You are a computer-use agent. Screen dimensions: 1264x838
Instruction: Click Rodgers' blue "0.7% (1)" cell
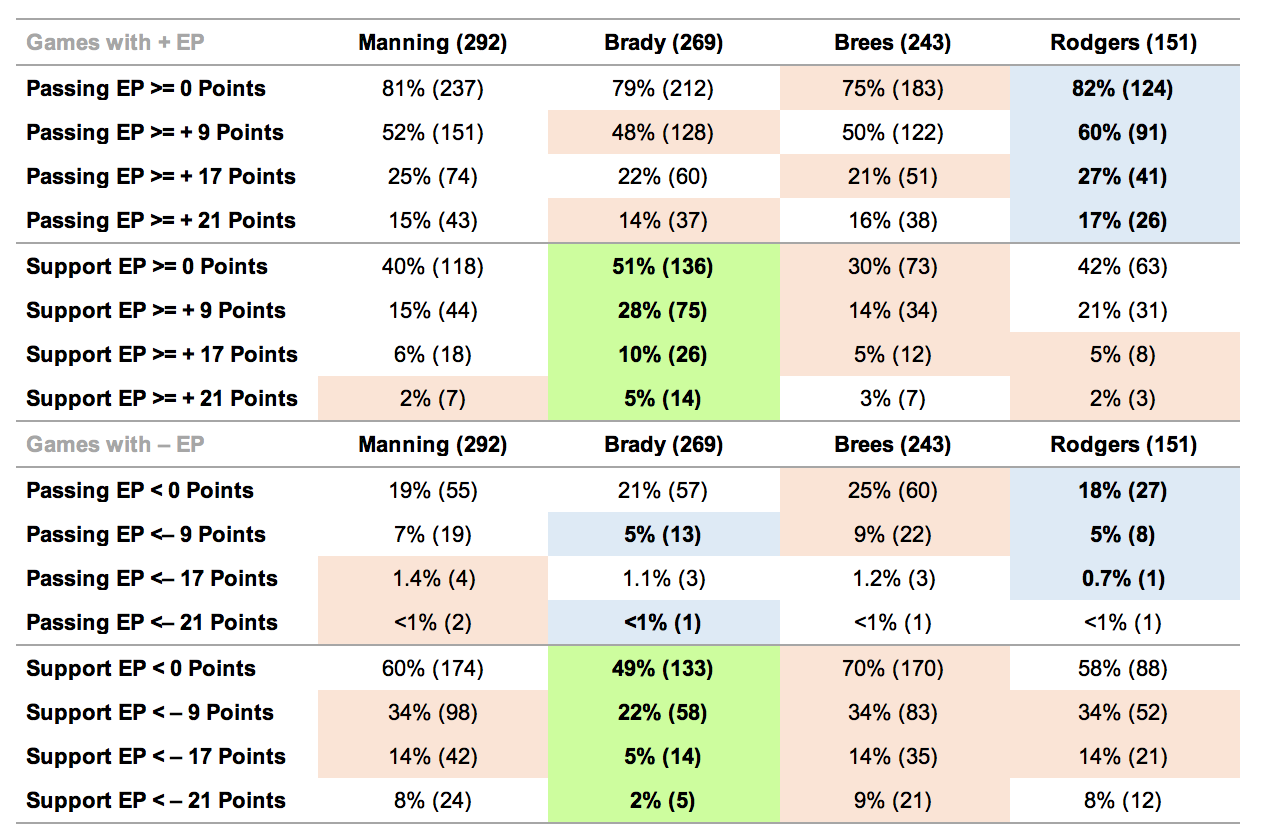(x=1124, y=579)
